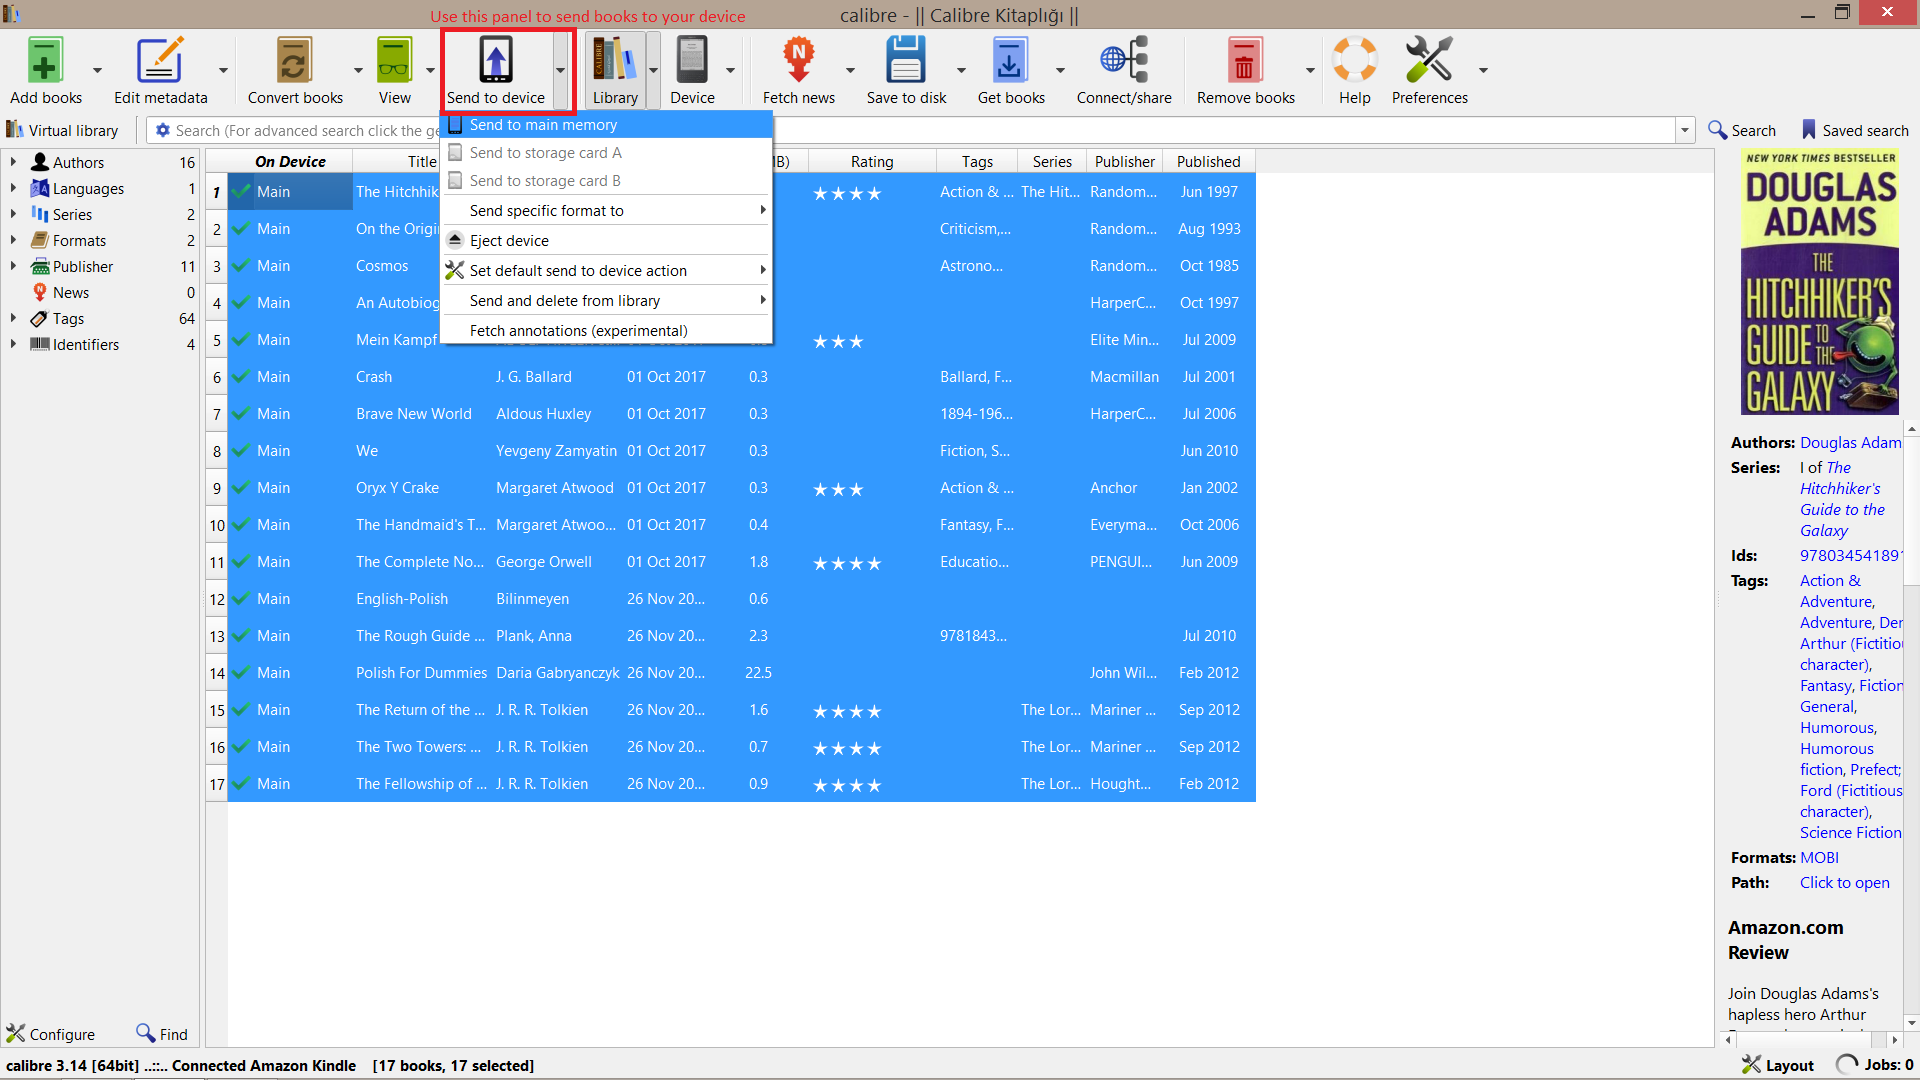
Task: Click the Series column header
Action: click(x=1052, y=162)
